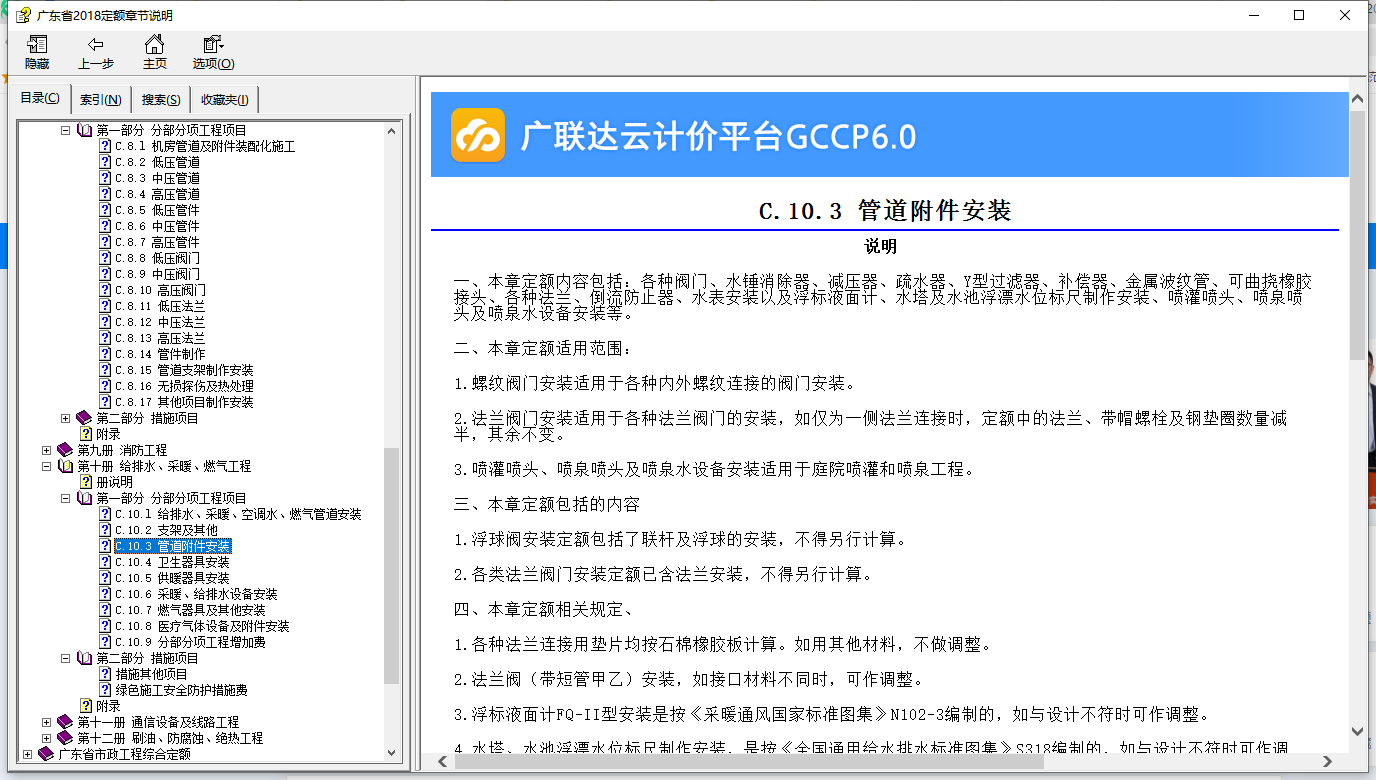Click the heading C.10.3 管道附件安装
This screenshot has height=780, width=1376.
point(885,211)
